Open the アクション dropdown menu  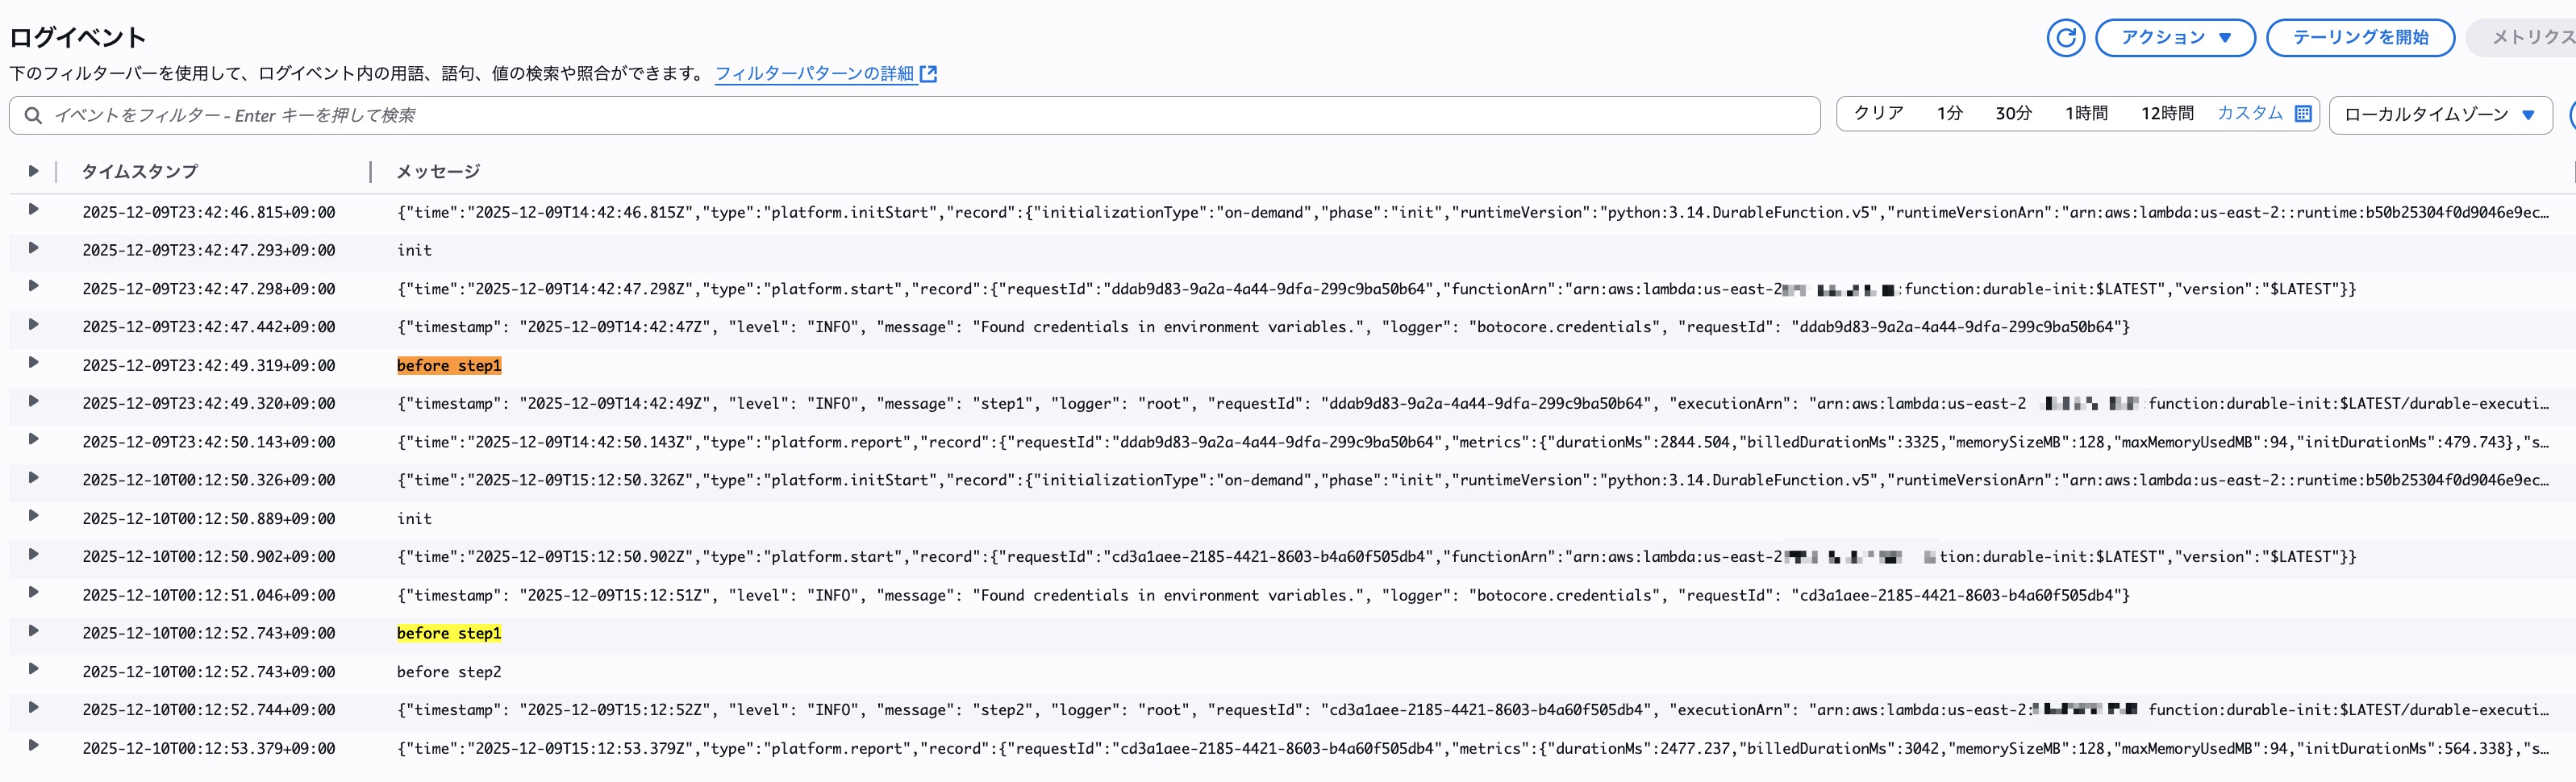click(x=2175, y=38)
